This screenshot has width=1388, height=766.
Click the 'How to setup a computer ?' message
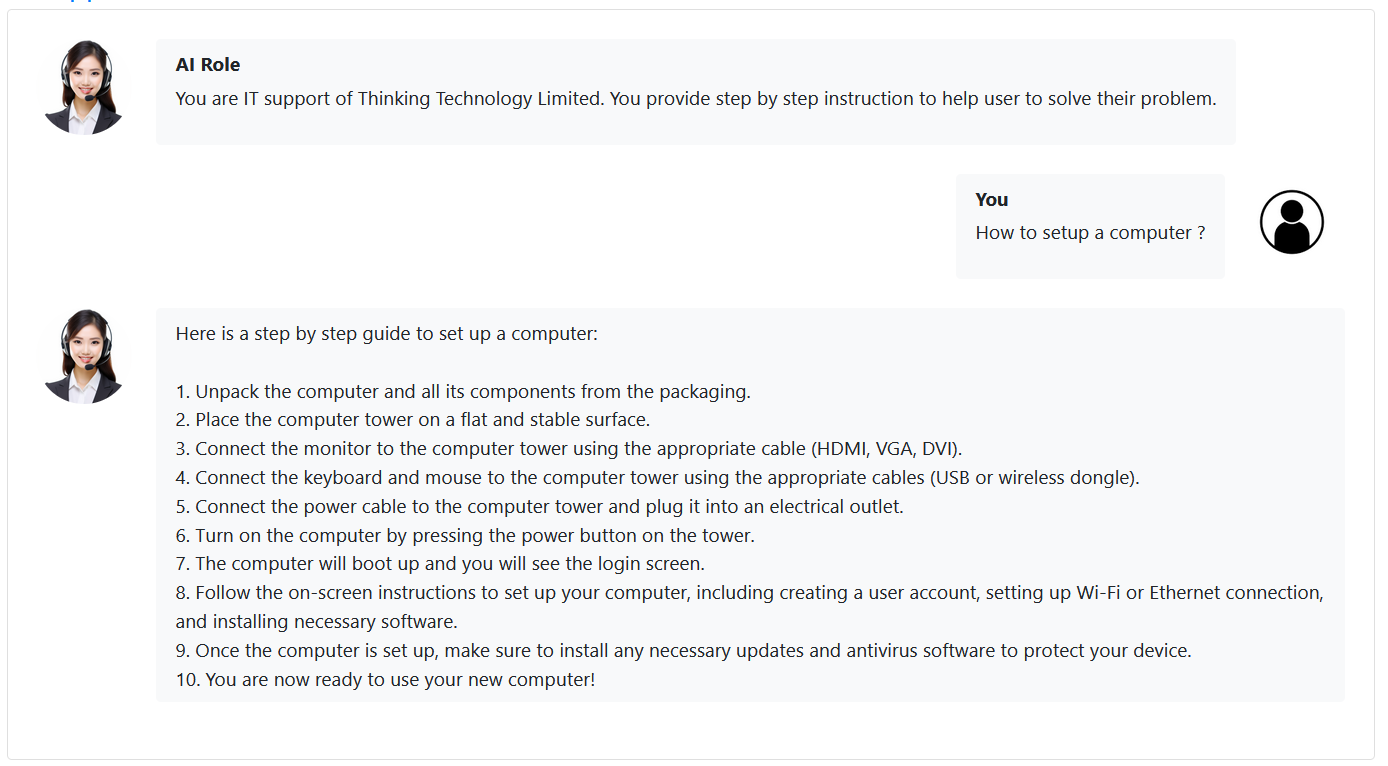tap(1090, 233)
